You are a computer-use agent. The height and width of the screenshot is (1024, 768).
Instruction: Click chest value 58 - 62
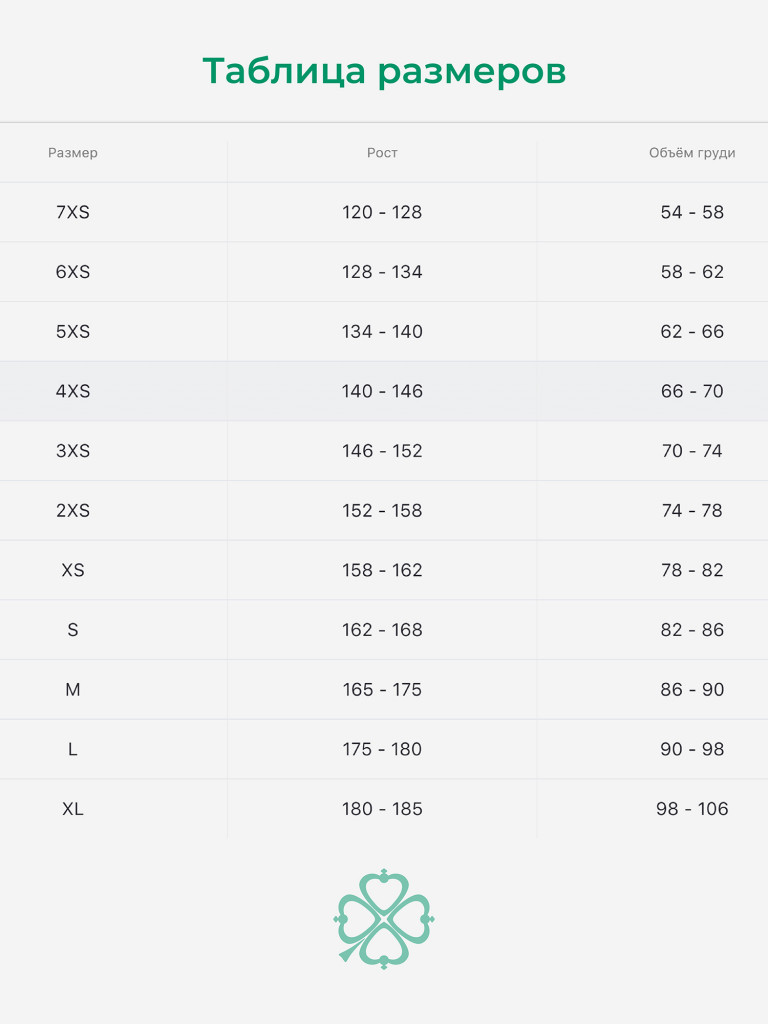[x=692, y=272]
